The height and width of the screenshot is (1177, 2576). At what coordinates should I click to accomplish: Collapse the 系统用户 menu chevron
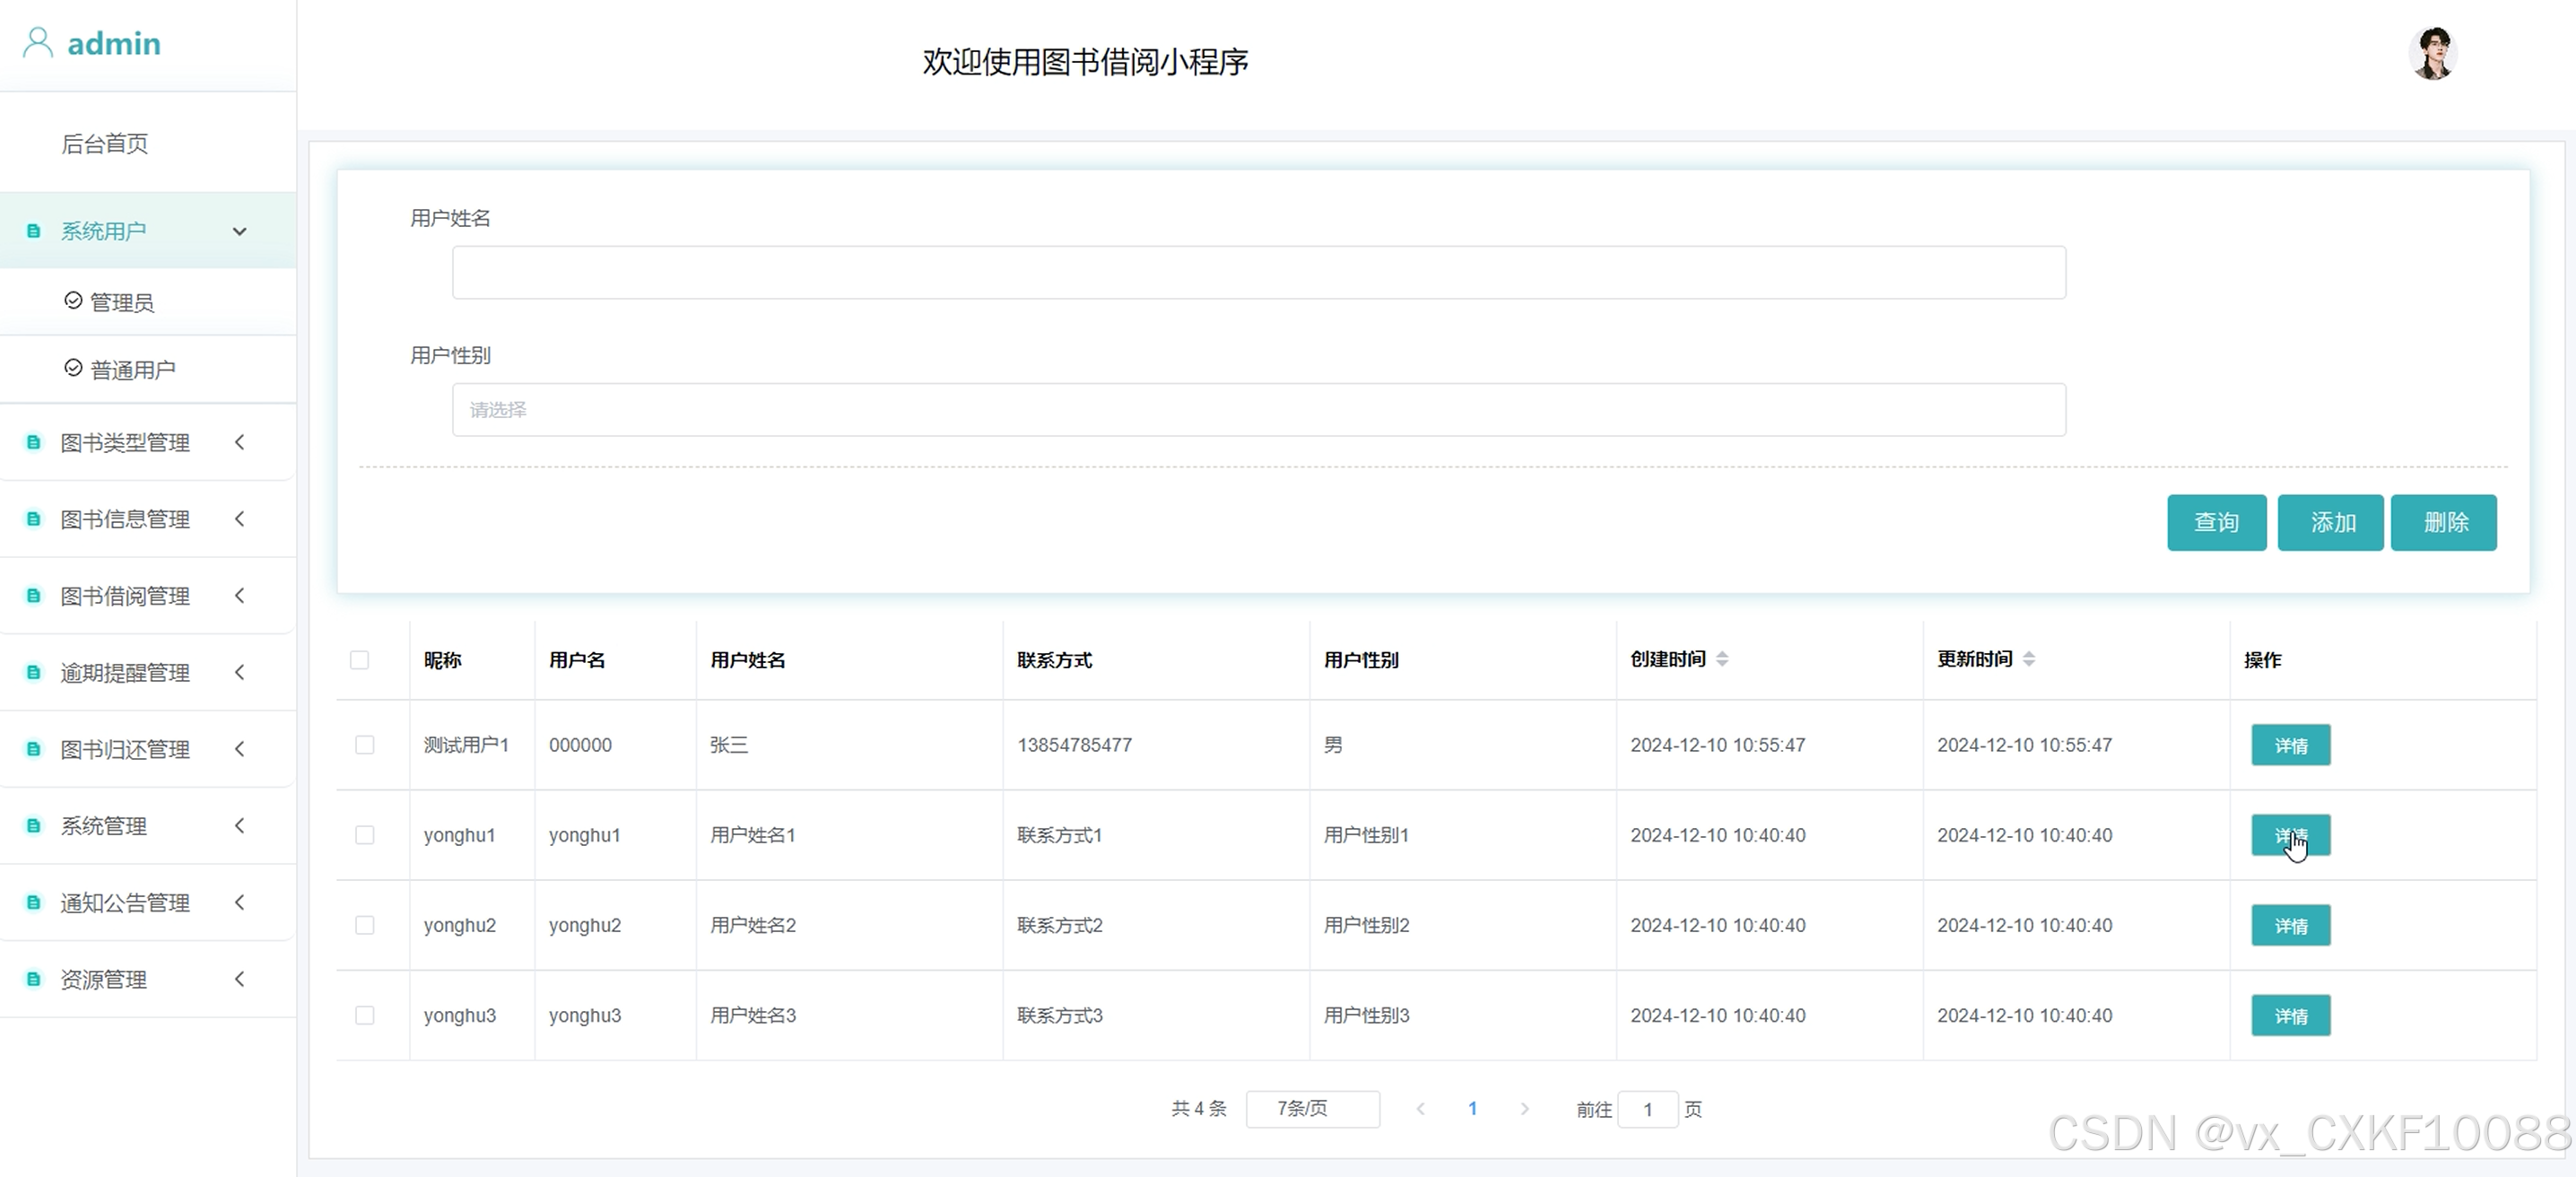240,232
